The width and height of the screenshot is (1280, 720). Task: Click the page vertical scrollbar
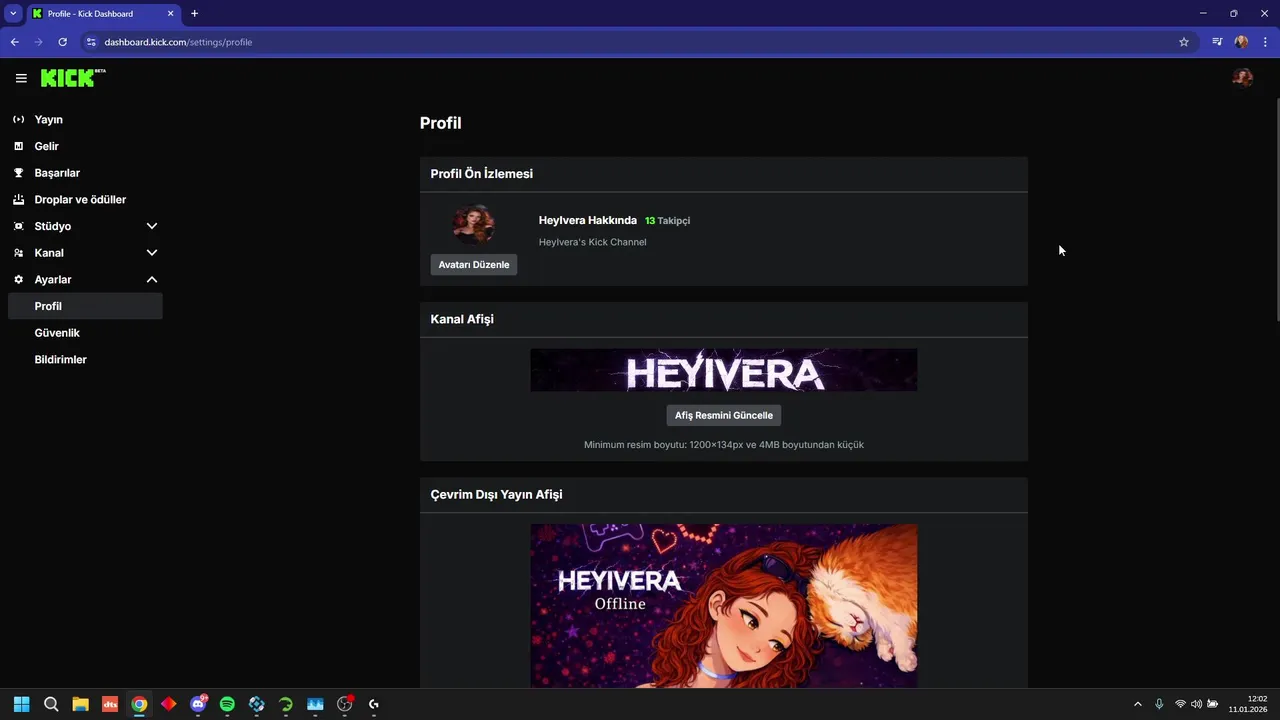pos(1276,210)
